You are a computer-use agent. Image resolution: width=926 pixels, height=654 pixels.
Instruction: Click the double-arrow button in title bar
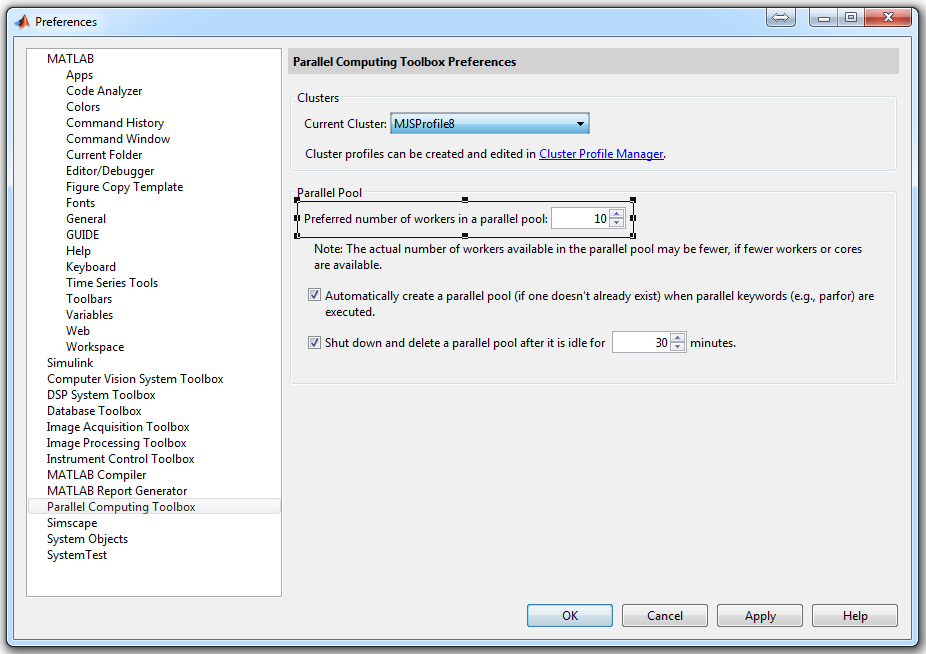coord(780,18)
